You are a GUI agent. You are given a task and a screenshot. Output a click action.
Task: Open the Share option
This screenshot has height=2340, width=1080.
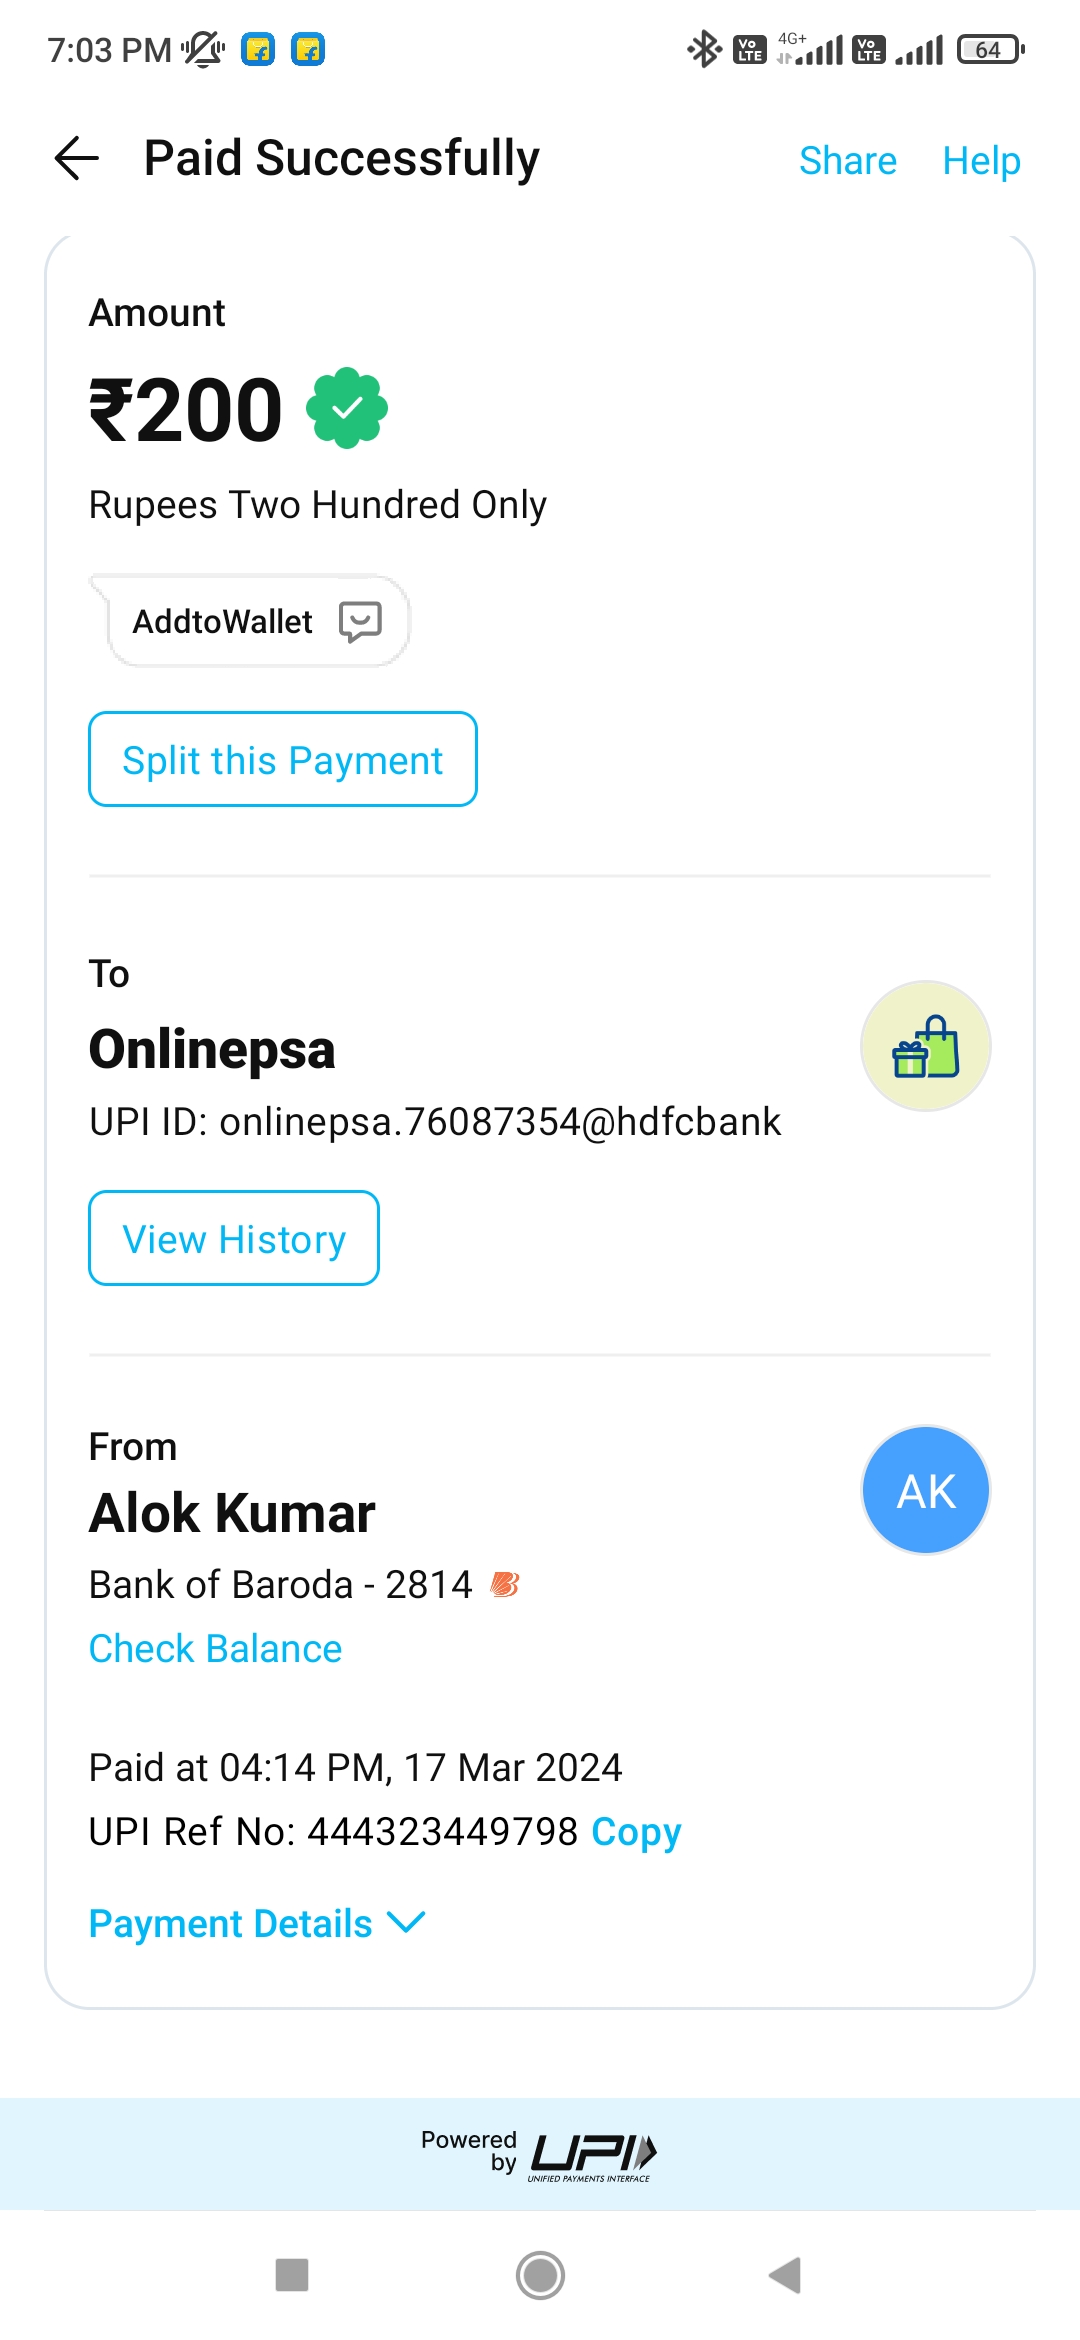(x=847, y=160)
